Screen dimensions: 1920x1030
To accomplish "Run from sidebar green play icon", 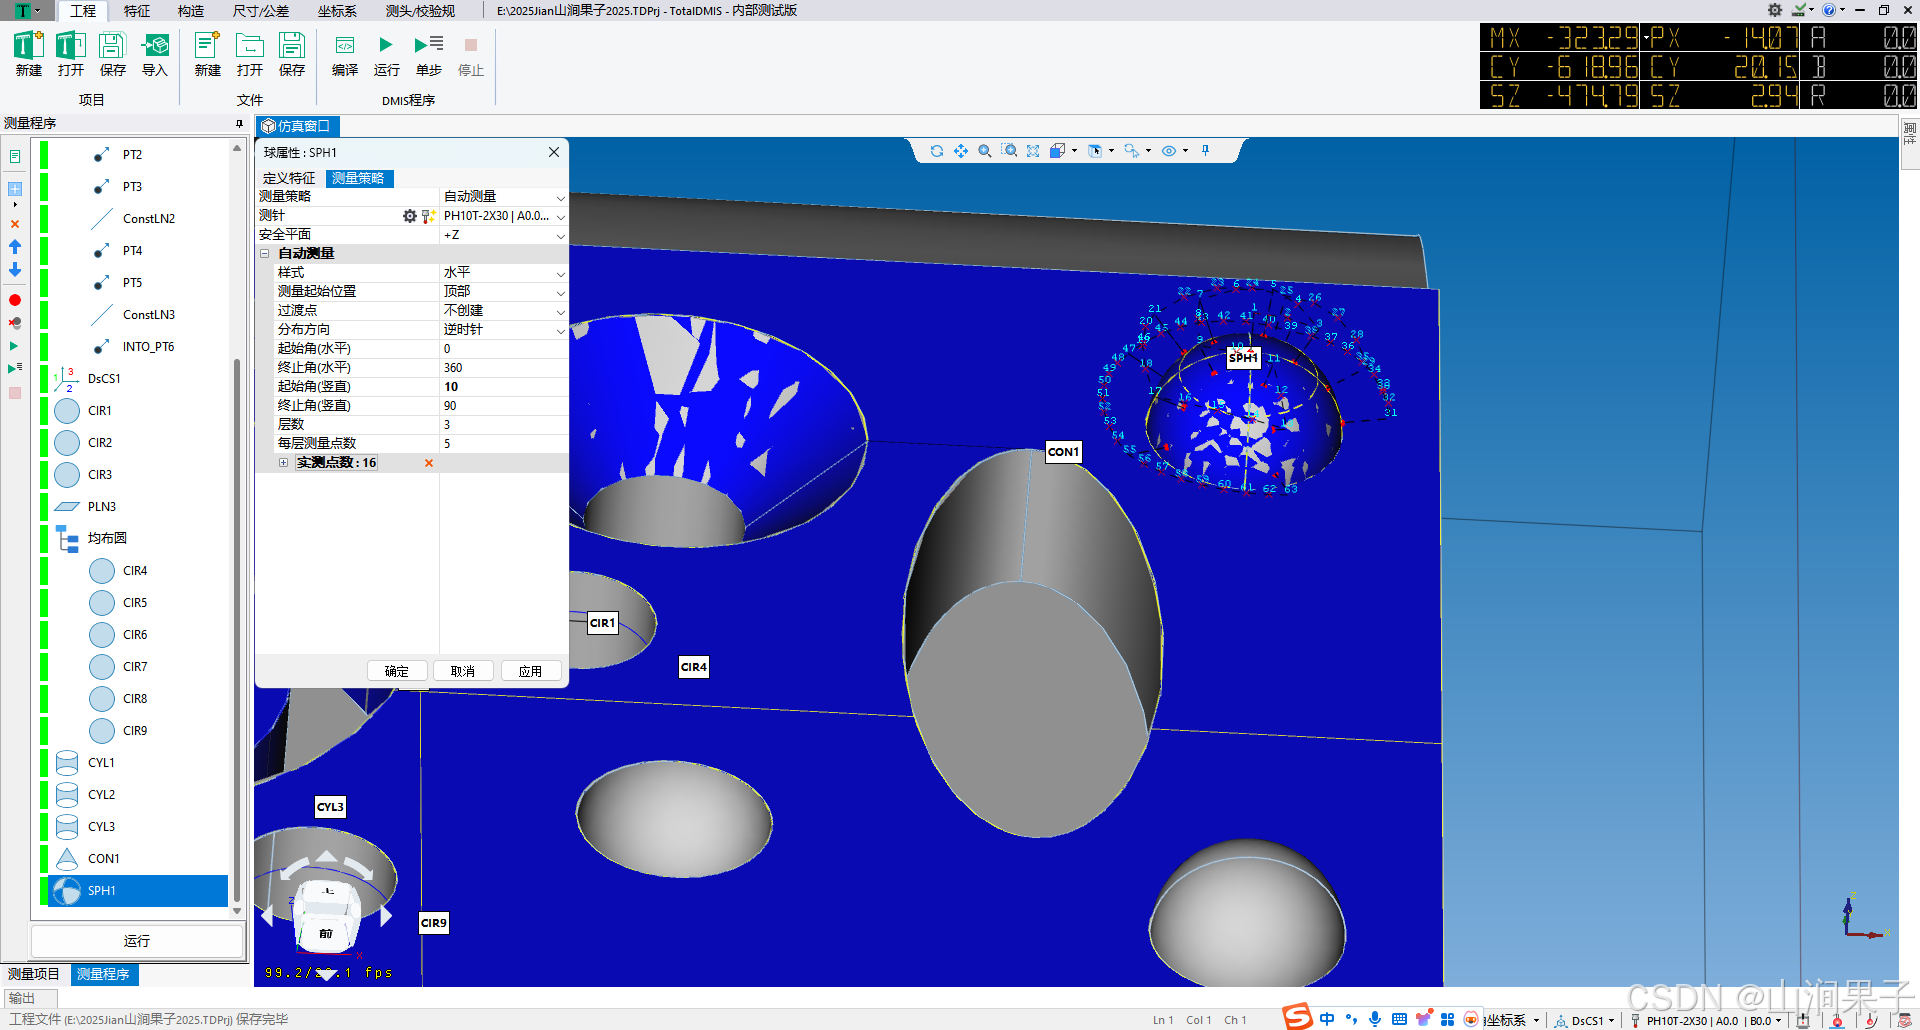I will (14, 346).
